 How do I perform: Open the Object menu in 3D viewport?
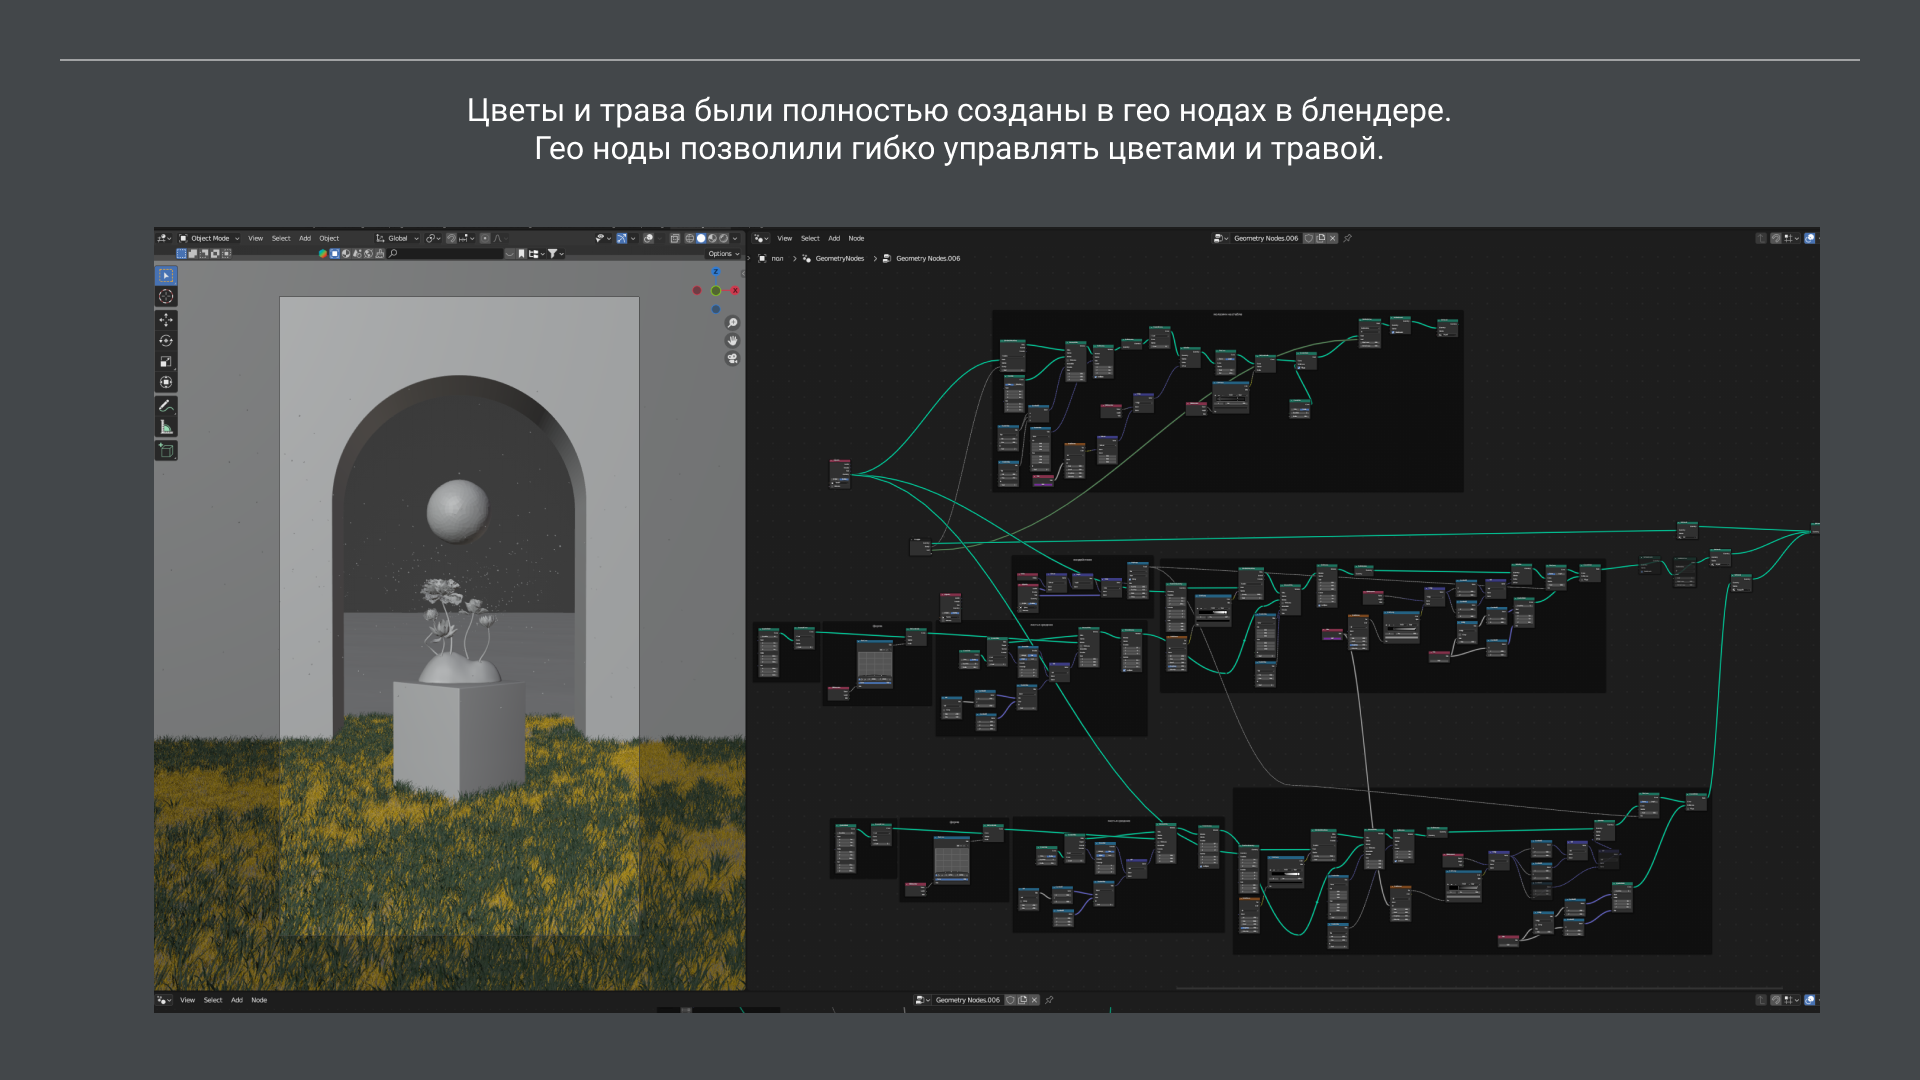tap(329, 239)
